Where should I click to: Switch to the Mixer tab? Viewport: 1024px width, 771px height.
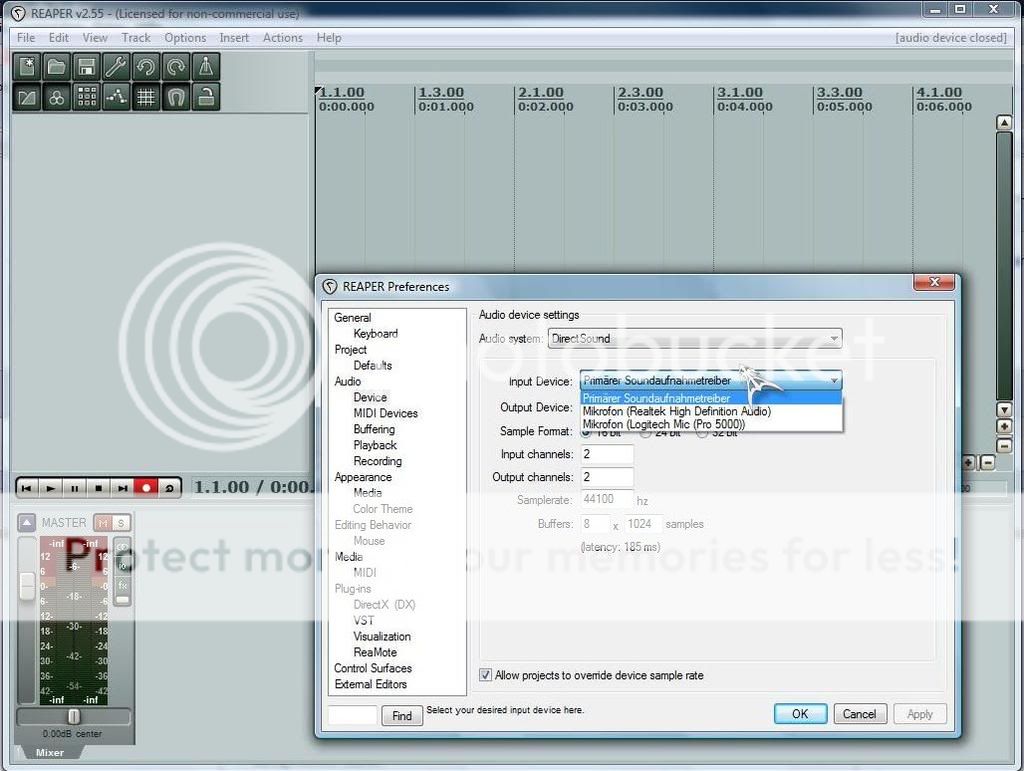(50, 753)
